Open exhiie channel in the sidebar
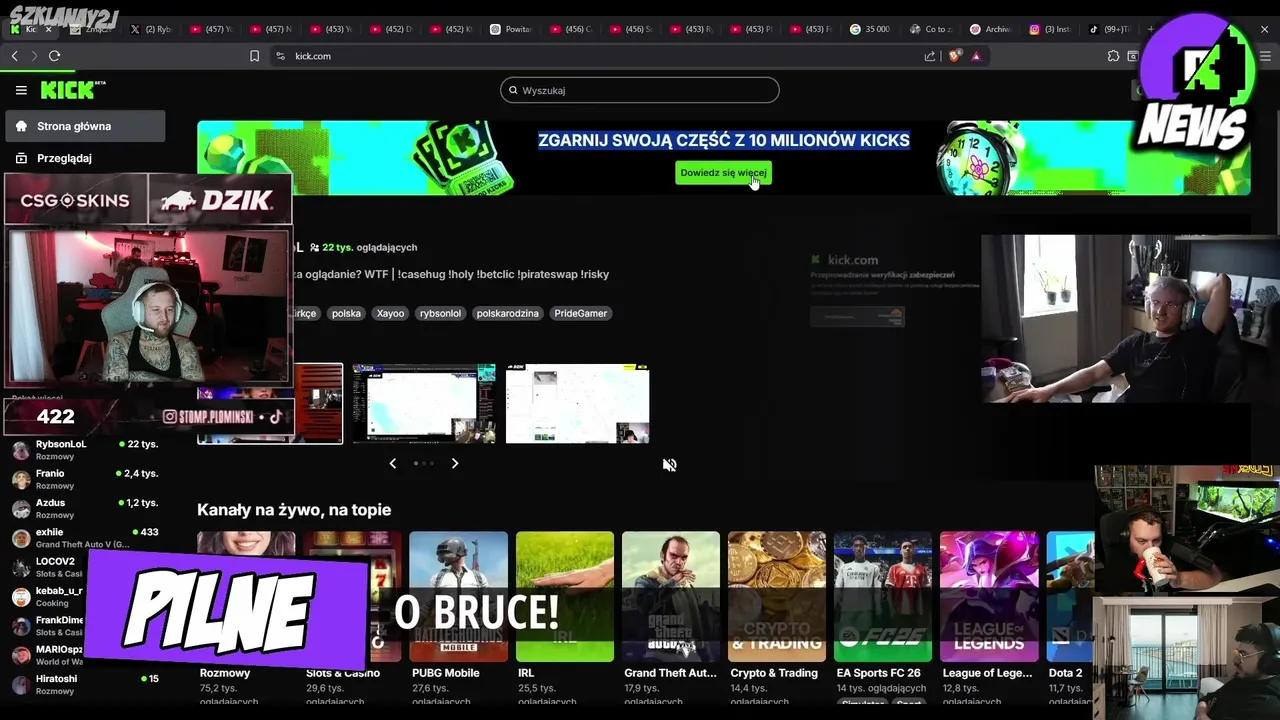The image size is (1280, 720). point(85,538)
